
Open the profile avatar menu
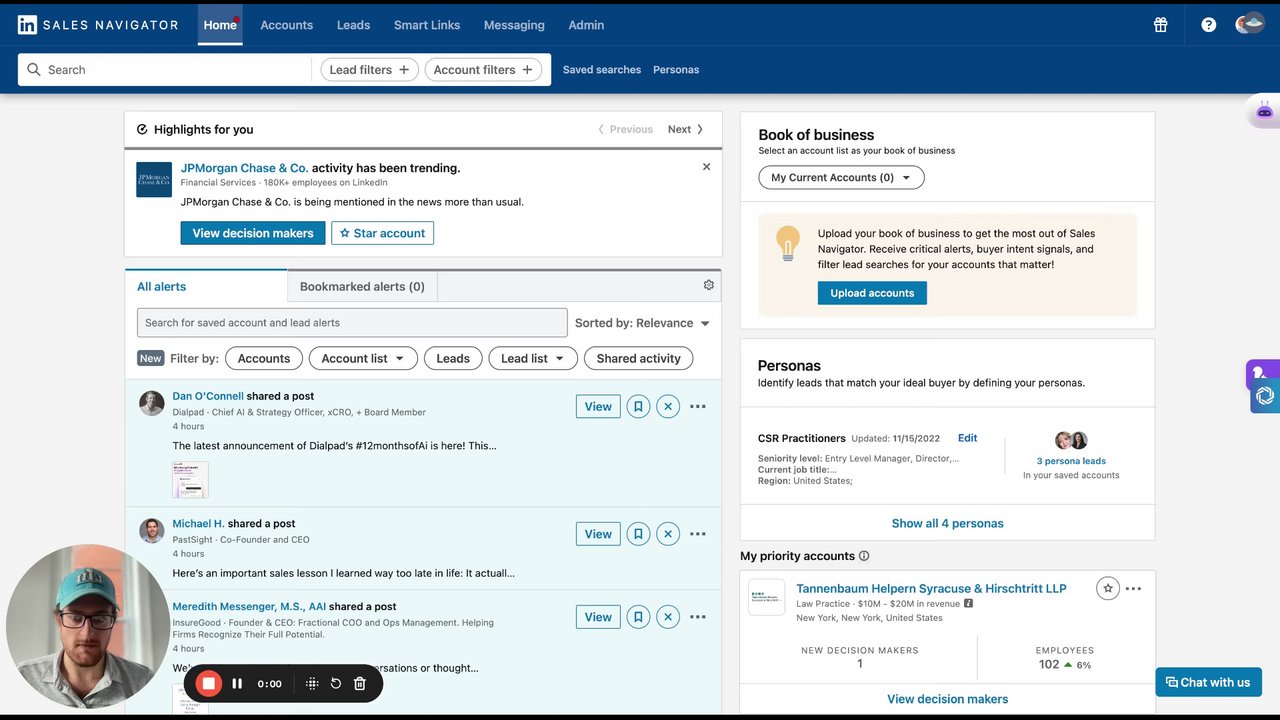point(1250,25)
